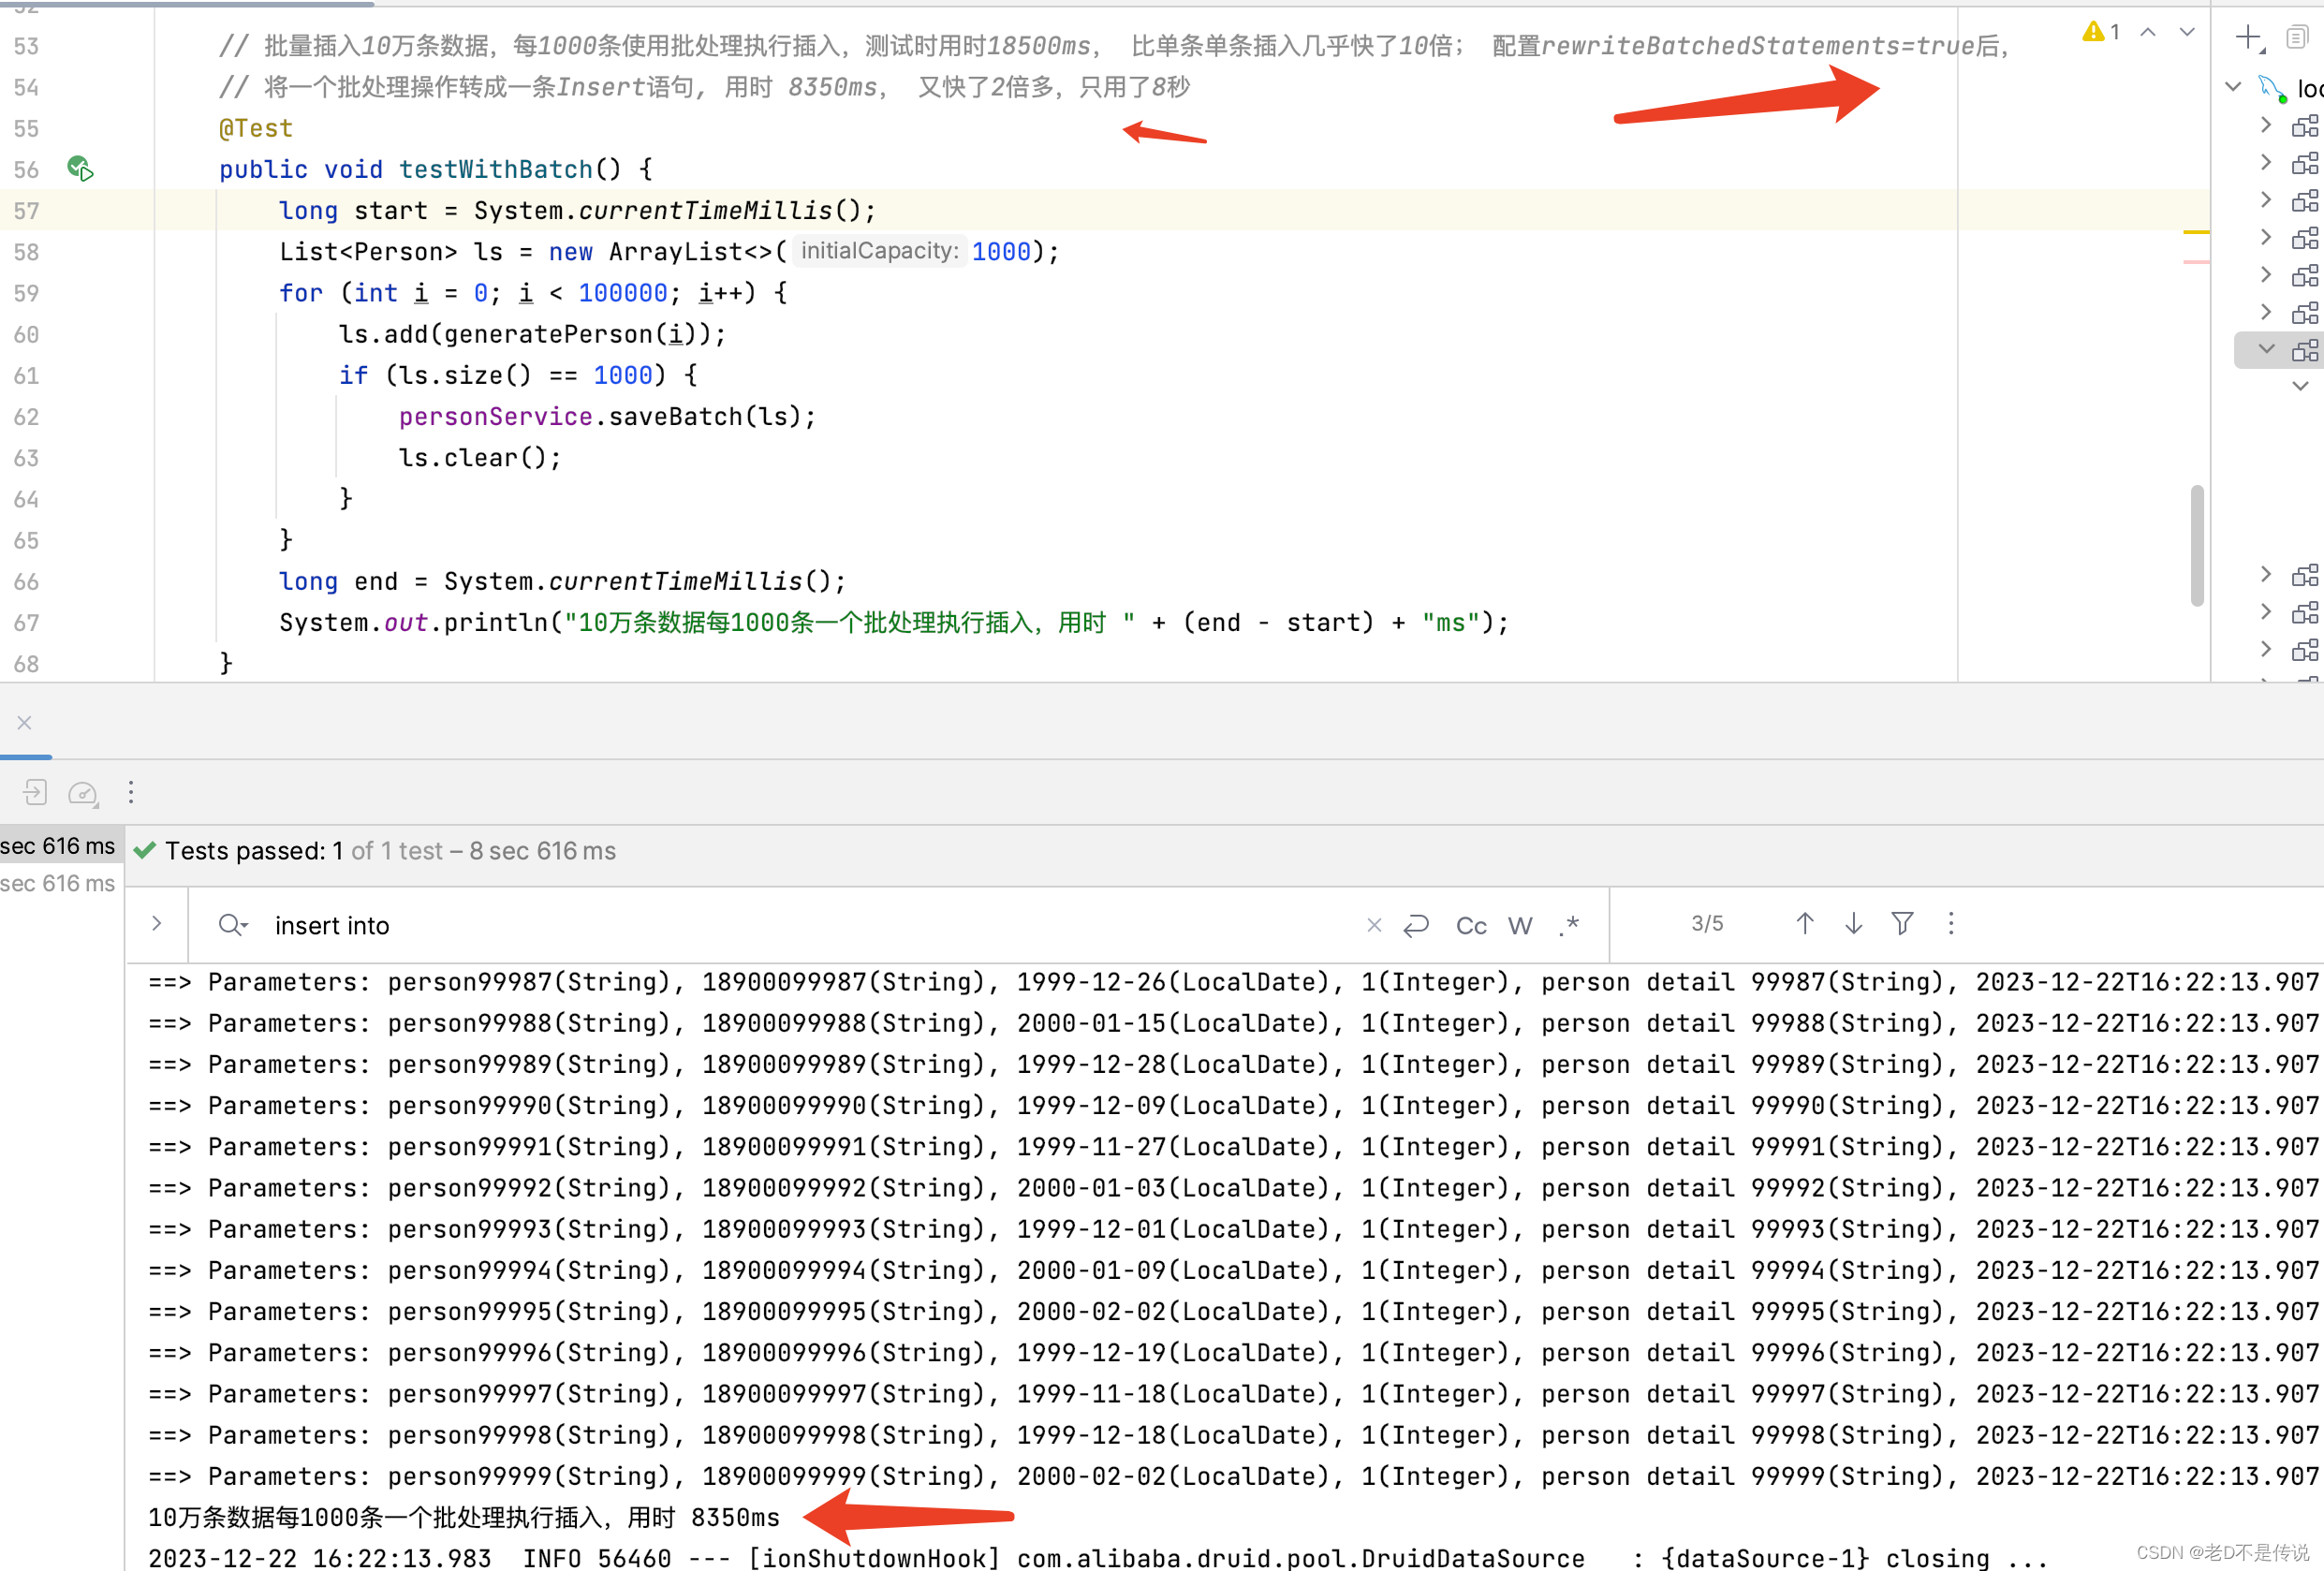Jump to next search occurrence arrow
The image size is (2324, 1571).
click(x=1854, y=923)
